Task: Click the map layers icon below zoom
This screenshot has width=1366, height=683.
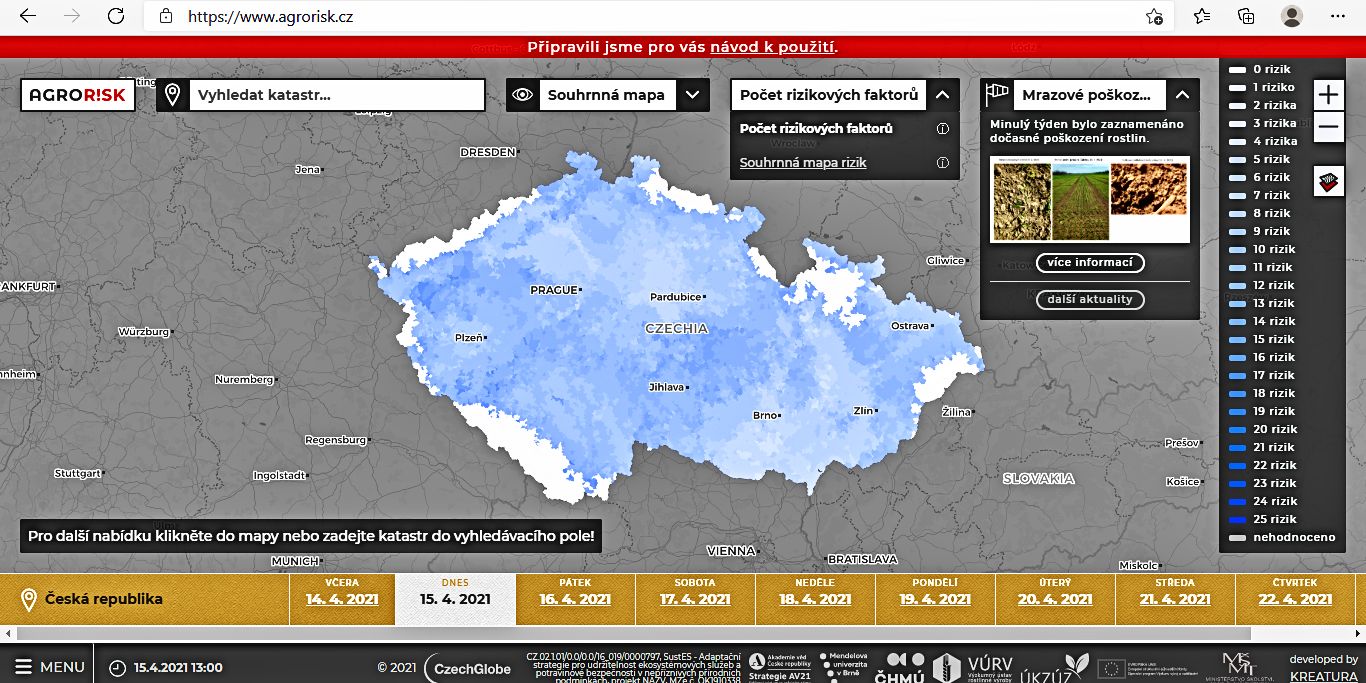Action: 1328,181
